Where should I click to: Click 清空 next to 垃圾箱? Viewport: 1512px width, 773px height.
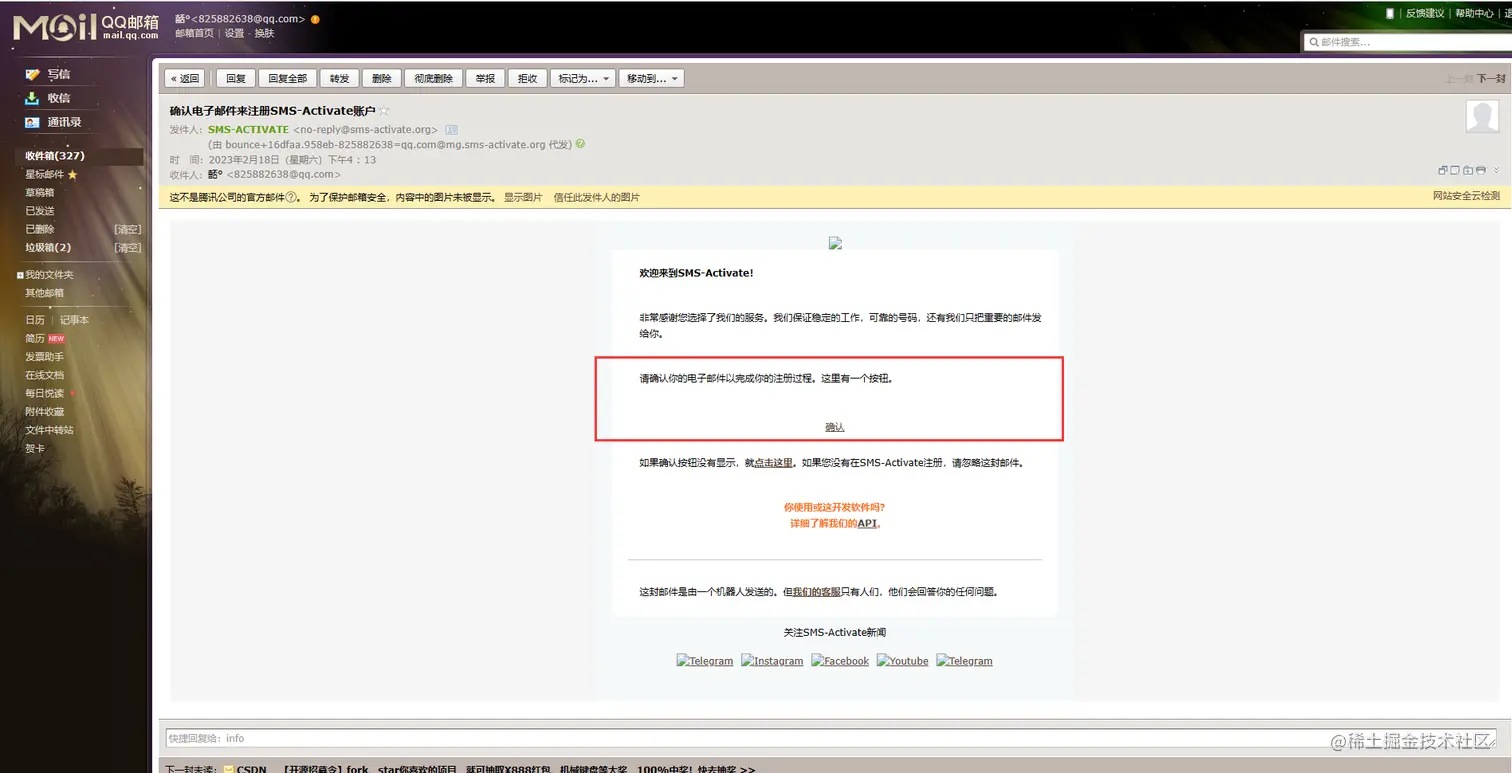[x=127, y=247]
